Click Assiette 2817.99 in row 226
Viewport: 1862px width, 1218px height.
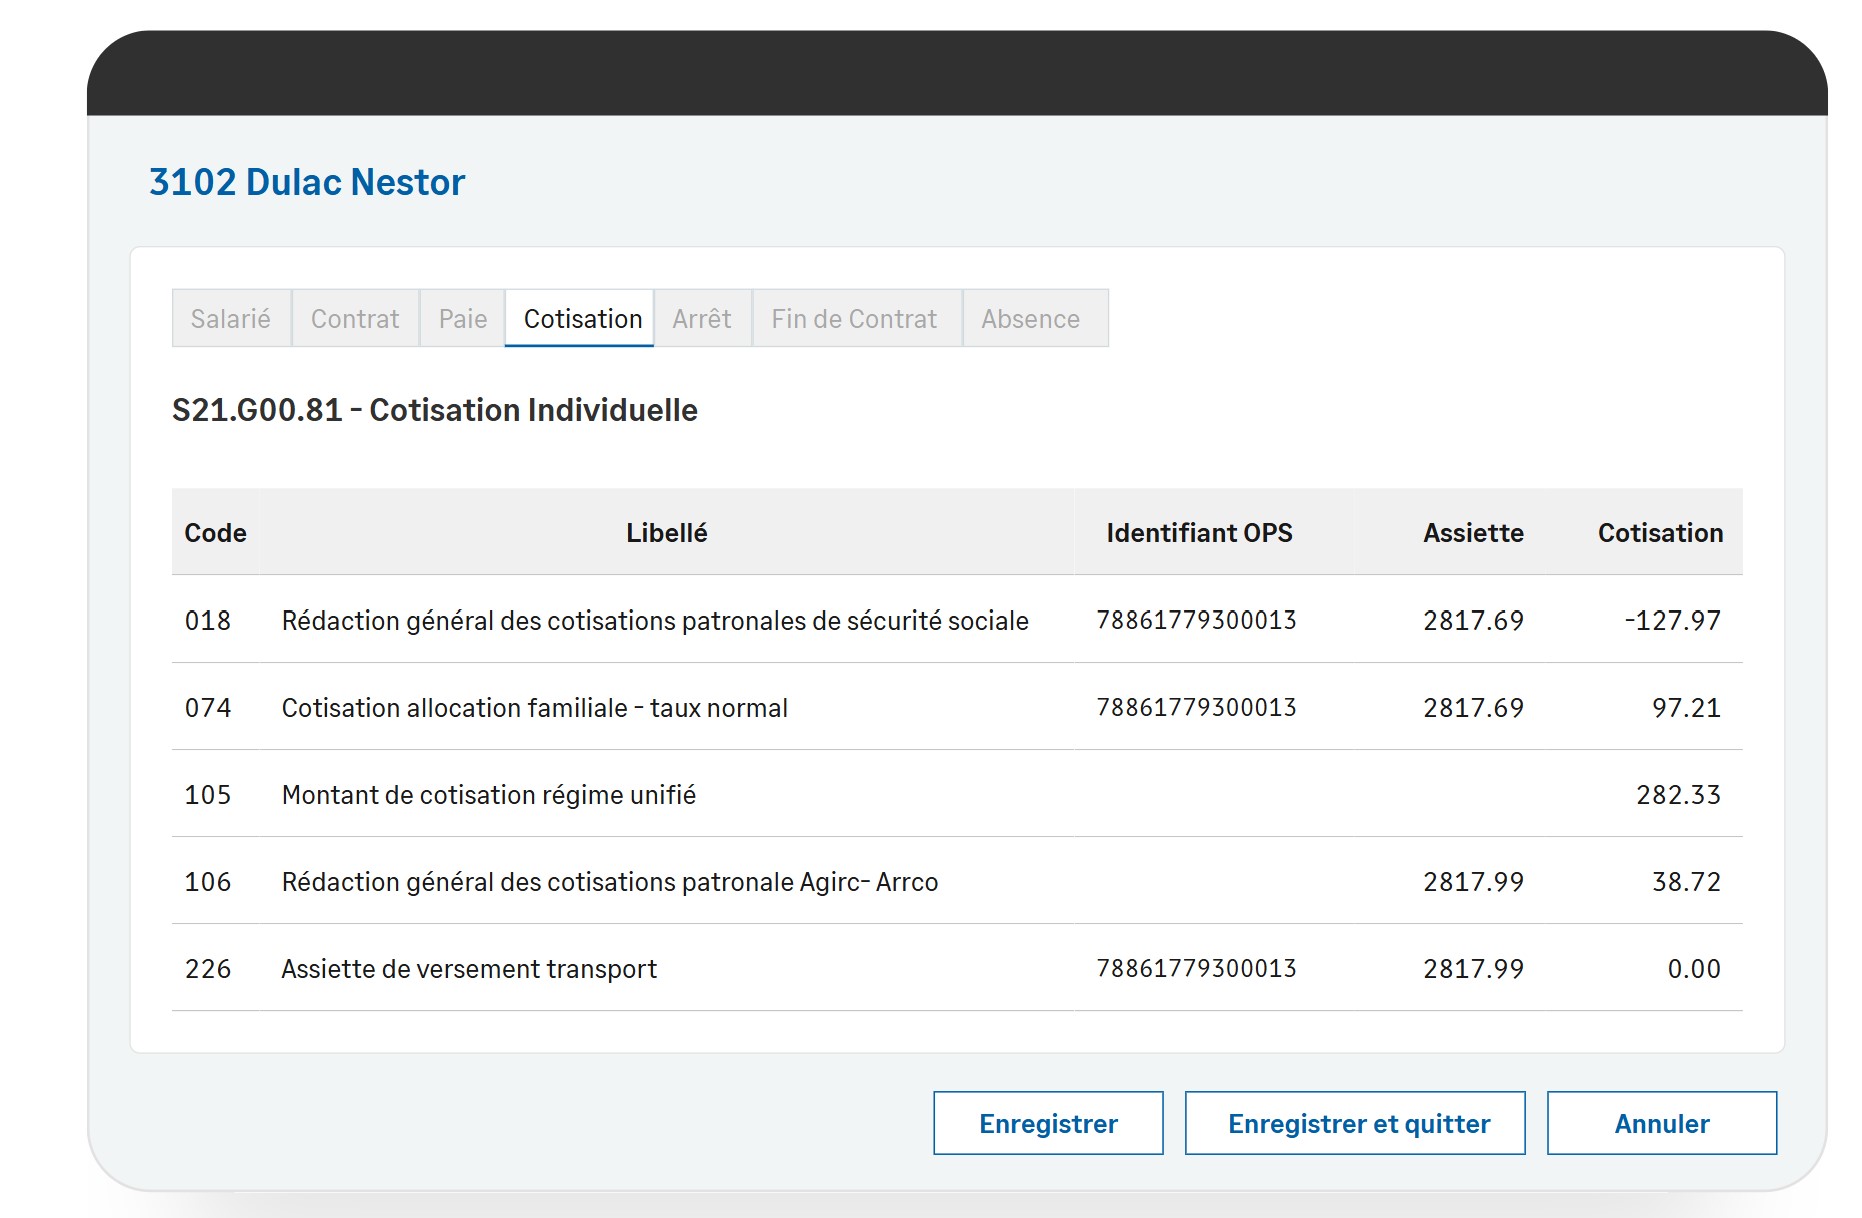pos(1473,969)
